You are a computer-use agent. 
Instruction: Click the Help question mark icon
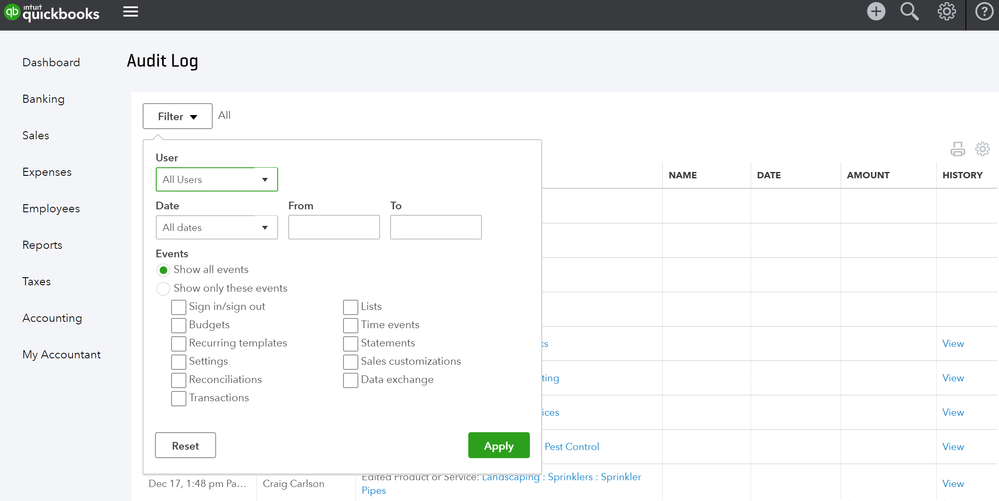point(984,12)
